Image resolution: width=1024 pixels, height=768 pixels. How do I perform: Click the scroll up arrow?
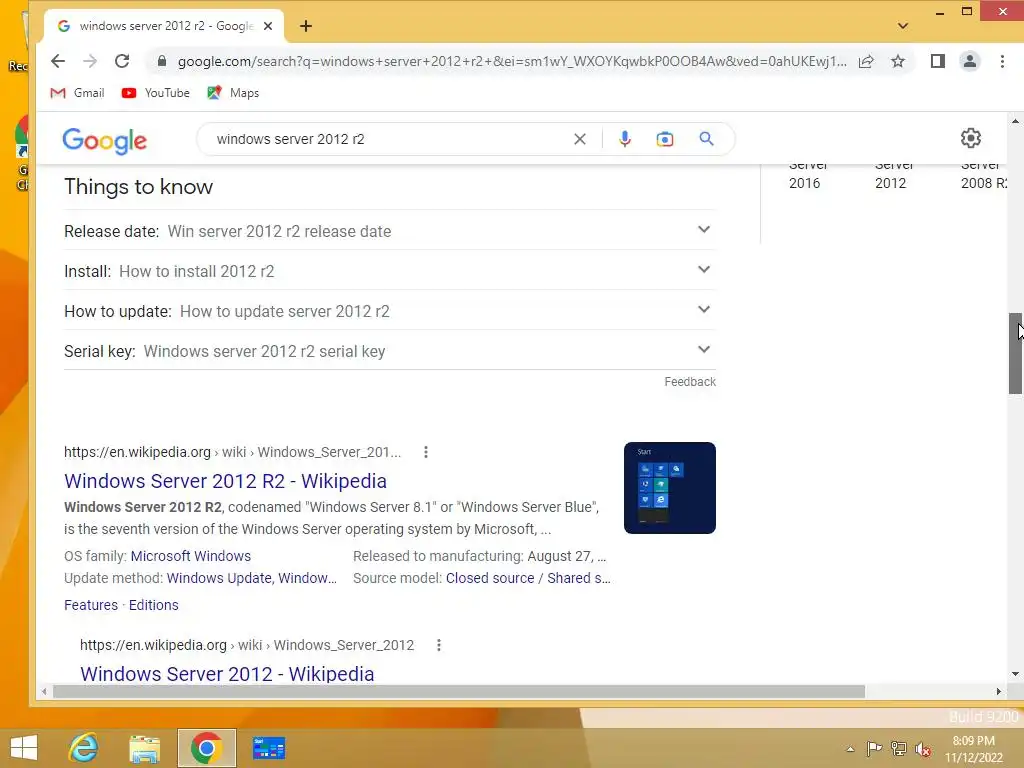(x=1015, y=121)
